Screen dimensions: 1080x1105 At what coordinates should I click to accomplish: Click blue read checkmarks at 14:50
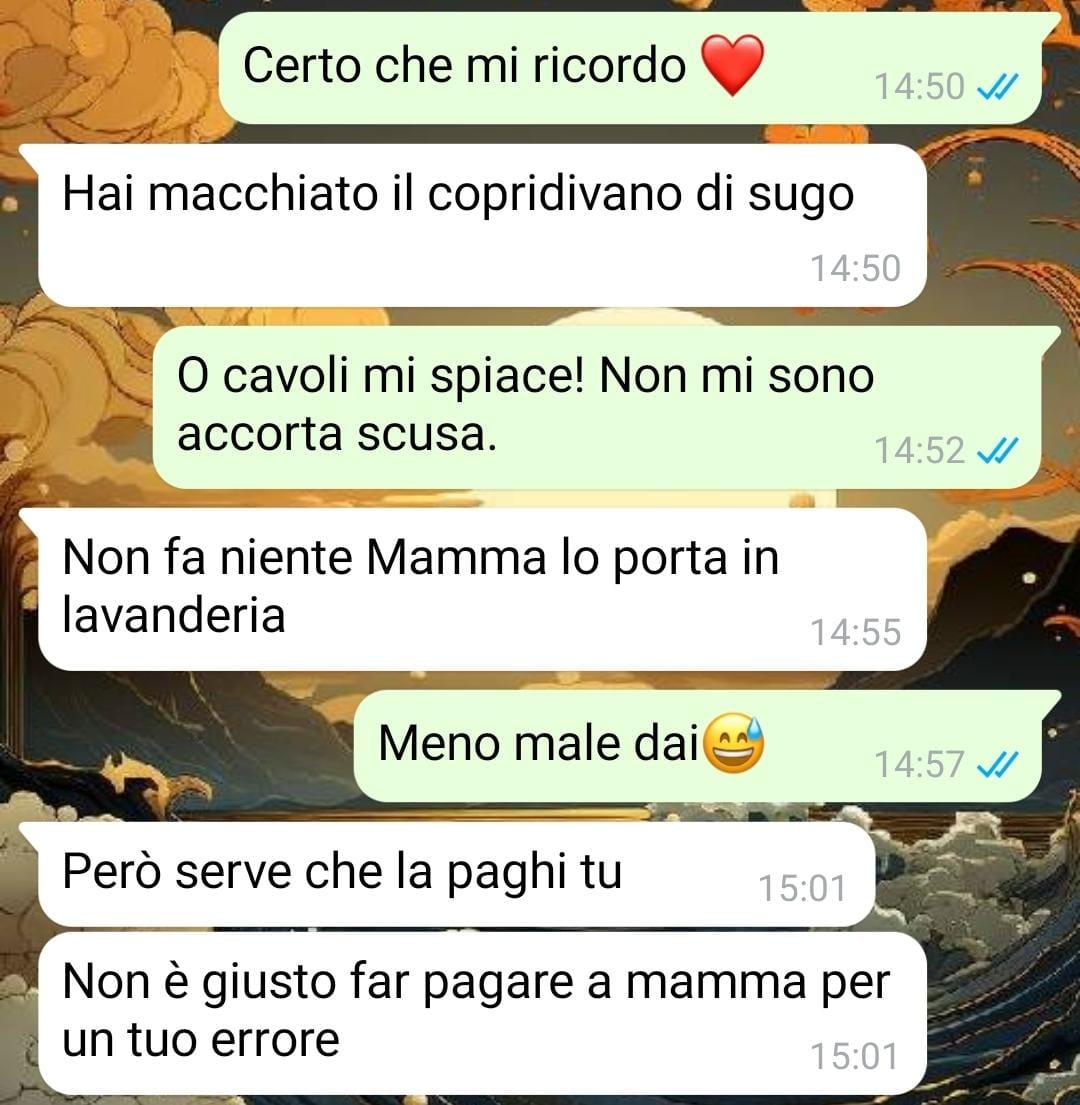[998, 87]
